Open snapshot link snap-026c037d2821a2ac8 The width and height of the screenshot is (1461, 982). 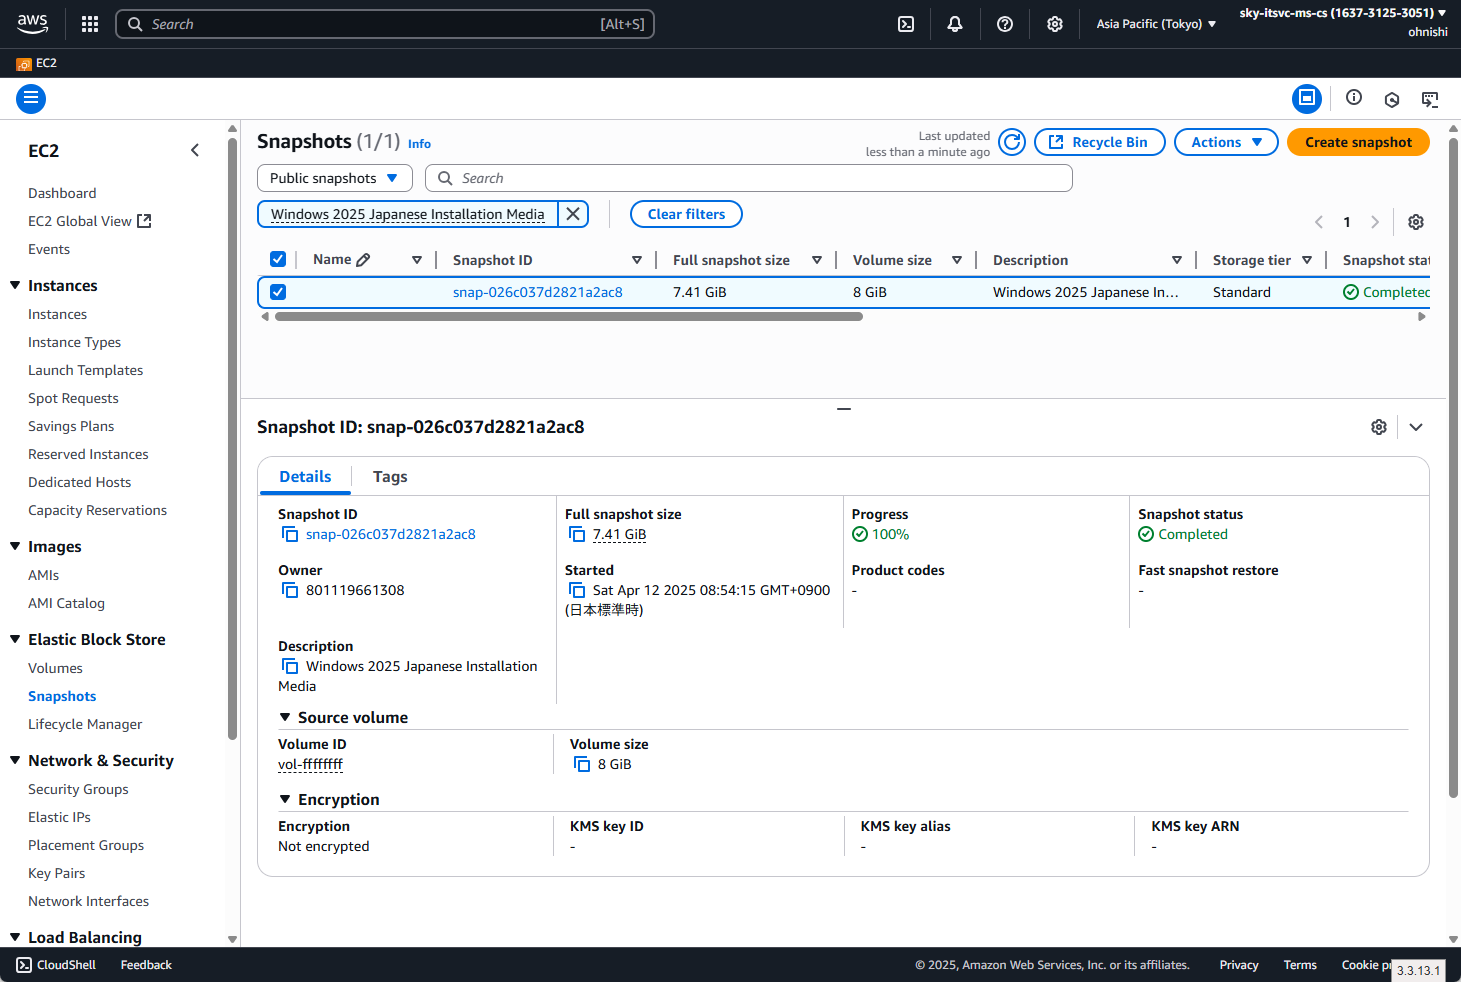(x=537, y=291)
